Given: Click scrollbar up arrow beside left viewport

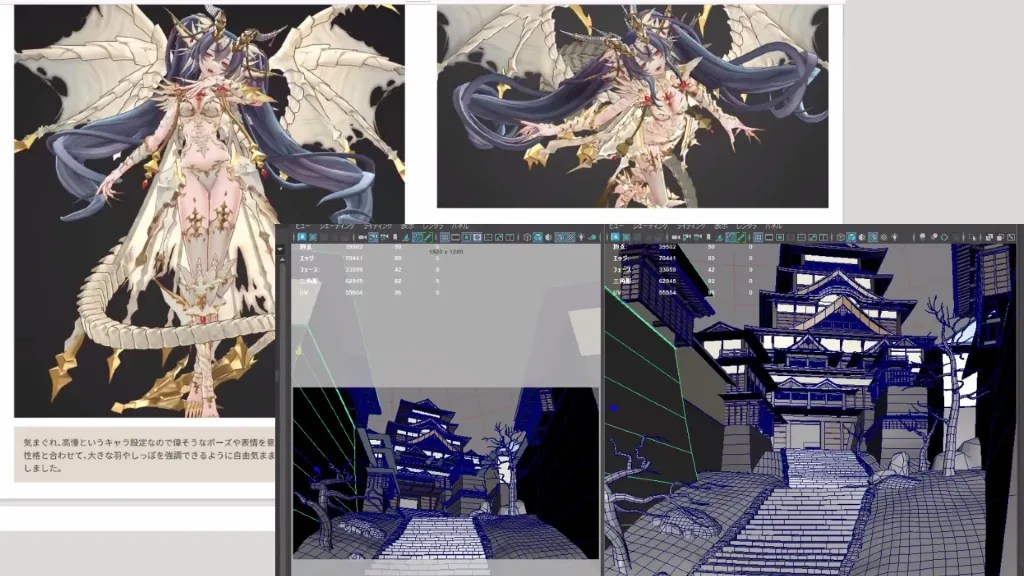Looking at the screenshot, I should pyautogui.click(x=282, y=259).
